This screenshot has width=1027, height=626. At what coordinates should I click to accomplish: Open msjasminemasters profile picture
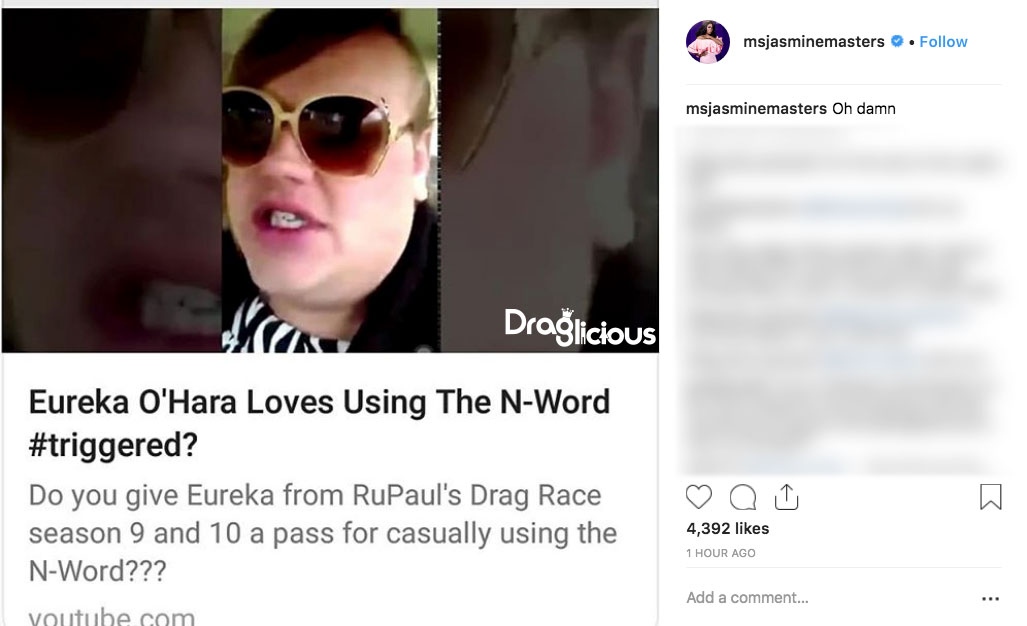pyautogui.click(x=707, y=42)
